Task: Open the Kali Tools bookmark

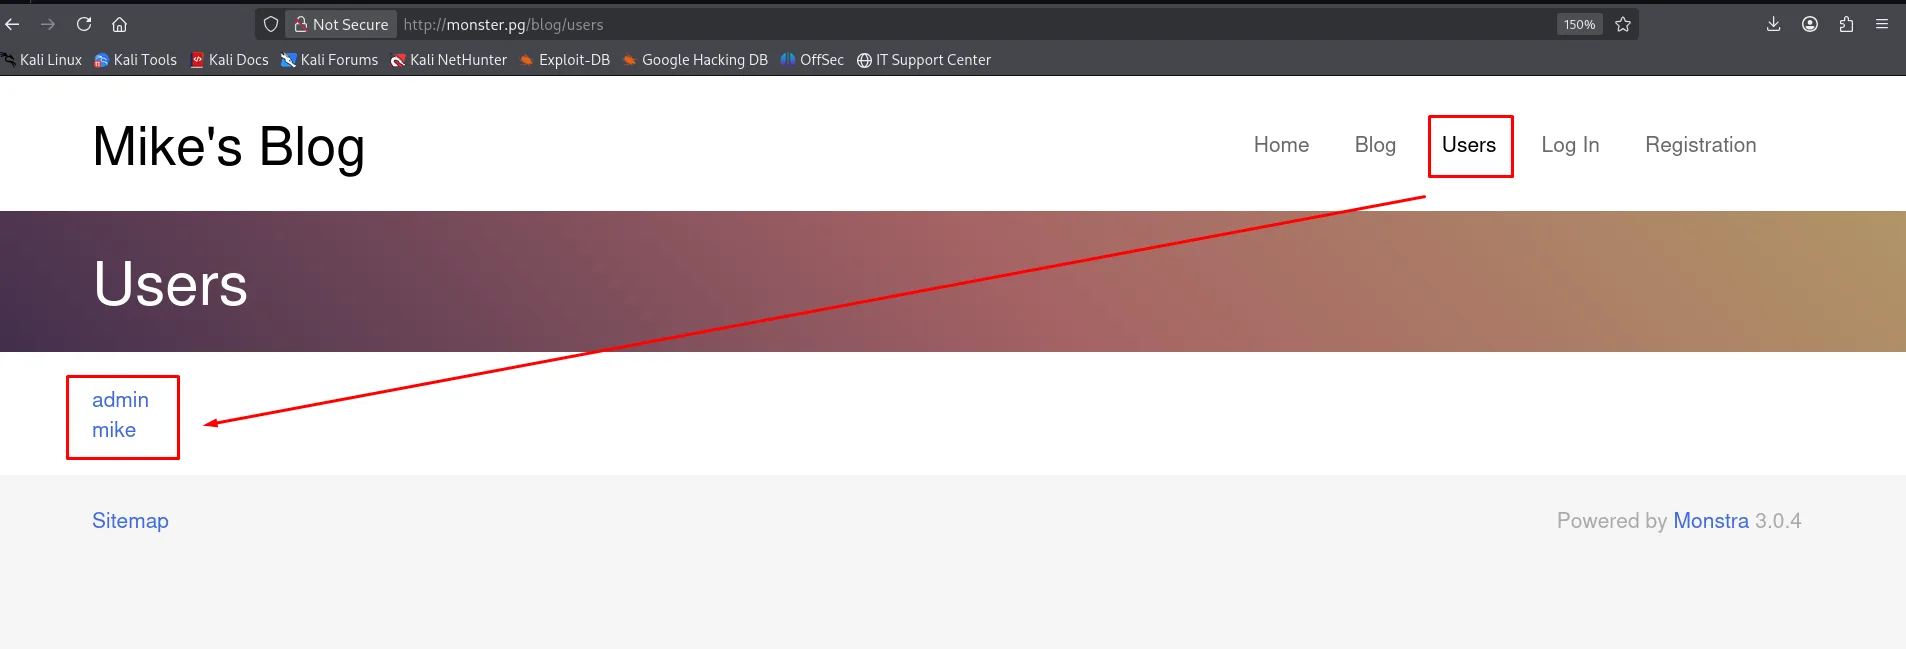Action: point(136,60)
